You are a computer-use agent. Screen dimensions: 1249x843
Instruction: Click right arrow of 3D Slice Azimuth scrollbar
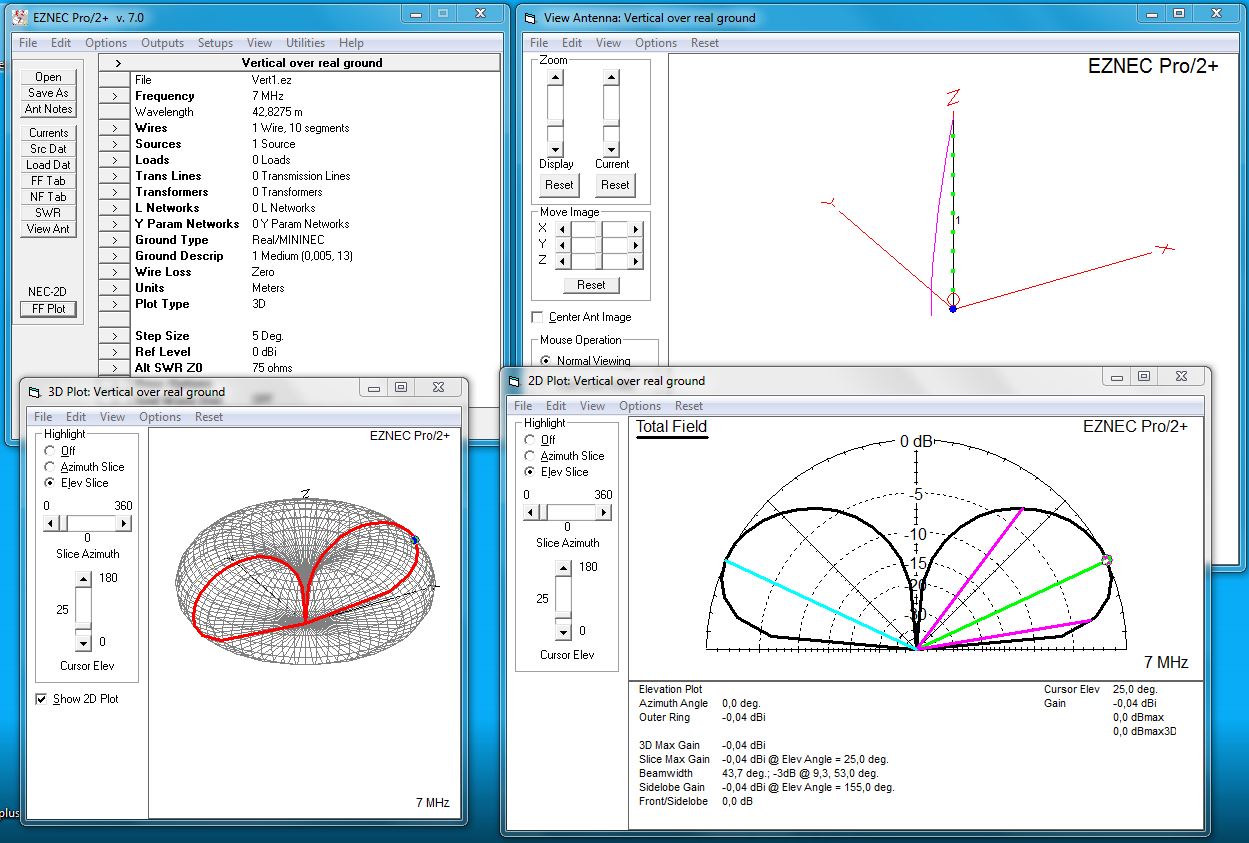tap(124, 523)
